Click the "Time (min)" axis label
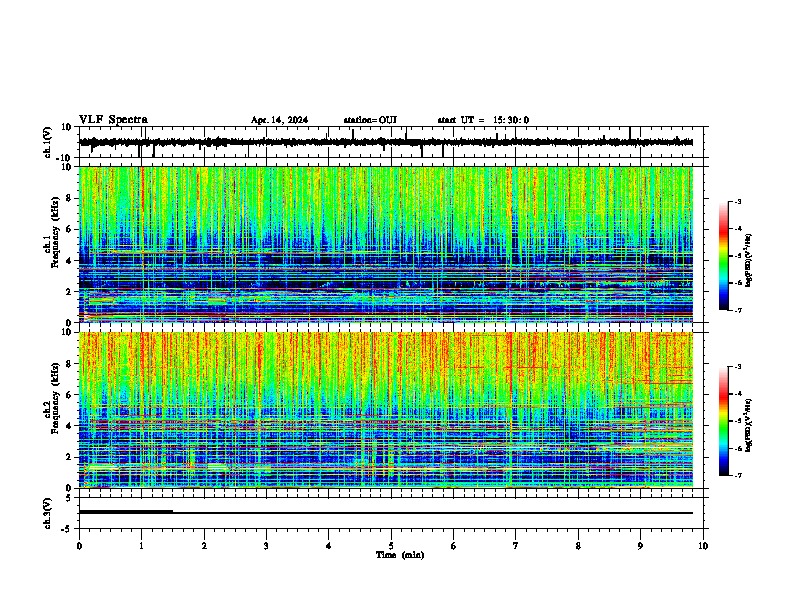Viewport: 792px width, 612px height. 400,555
